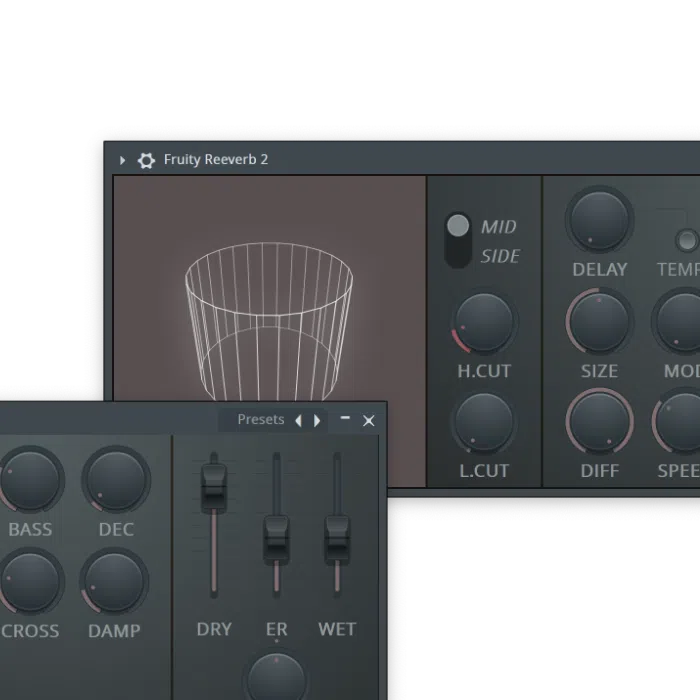This screenshot has height=700, width=700.
Task: Open the Presets menu in front window
Action: pyautogui.click(x=261, y=420)
